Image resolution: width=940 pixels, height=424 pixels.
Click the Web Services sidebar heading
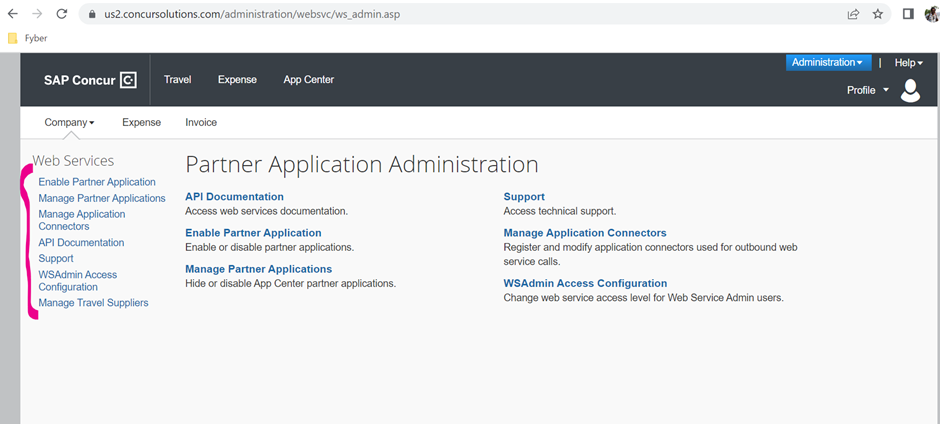73,161
